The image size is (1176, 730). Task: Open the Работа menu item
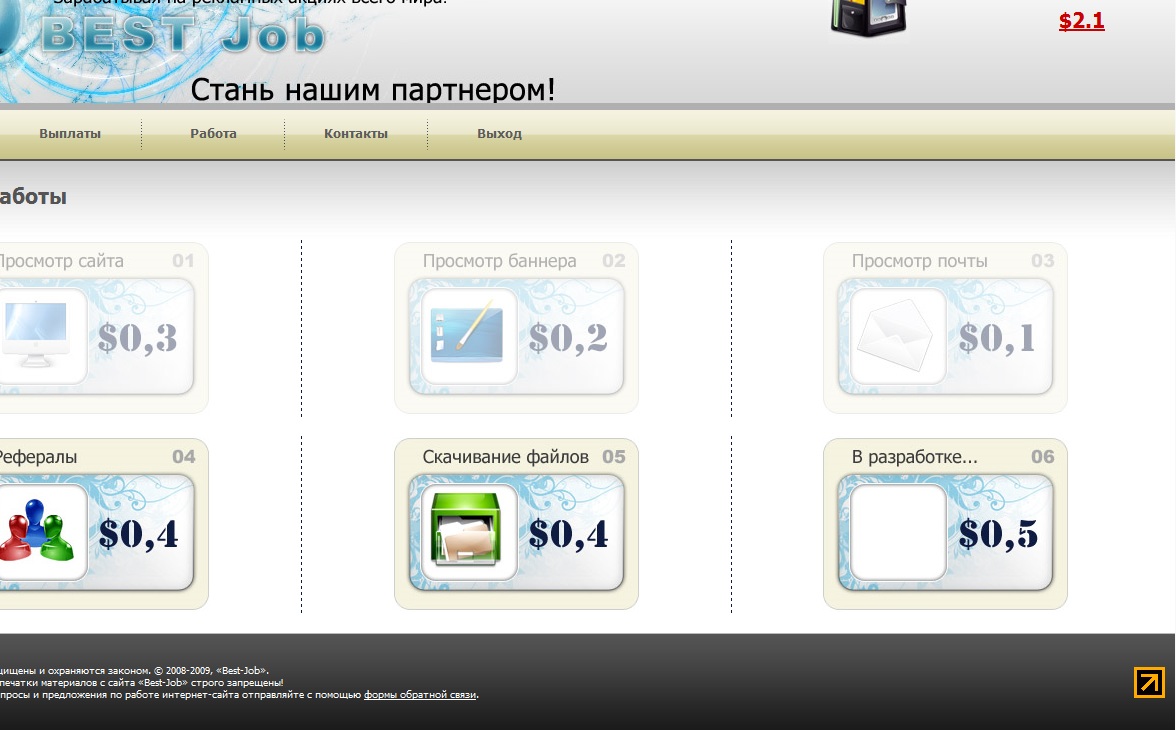click(x=213, y=134)
